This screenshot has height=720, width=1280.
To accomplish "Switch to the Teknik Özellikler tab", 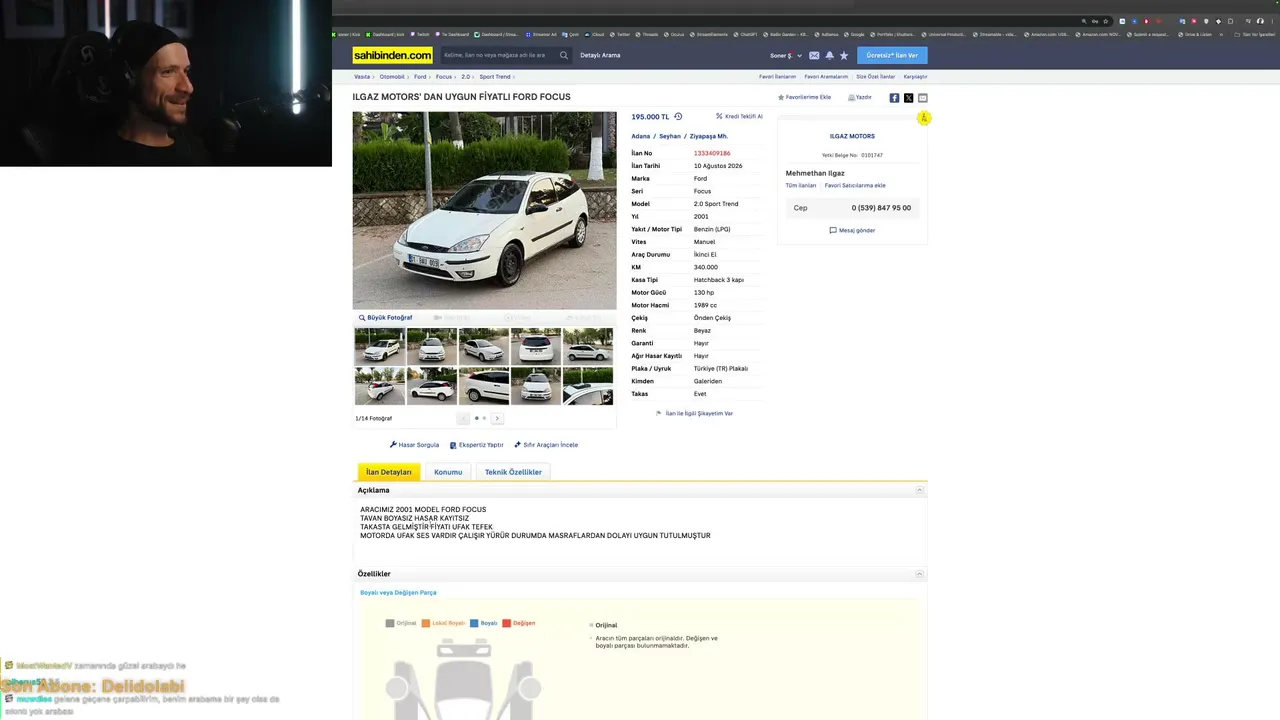I will coord(513,472).
